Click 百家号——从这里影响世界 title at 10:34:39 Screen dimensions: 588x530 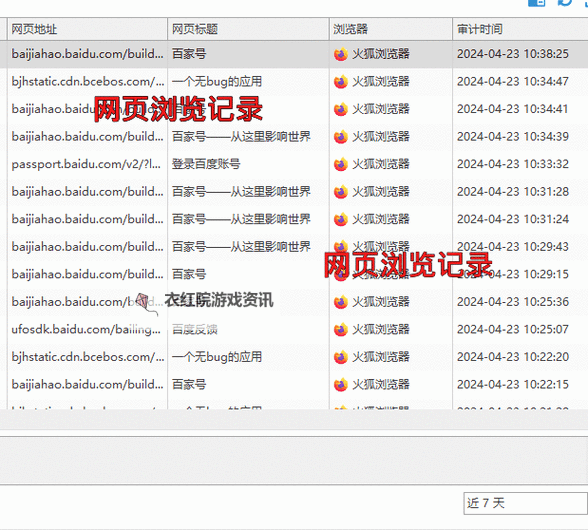point(241,137)
